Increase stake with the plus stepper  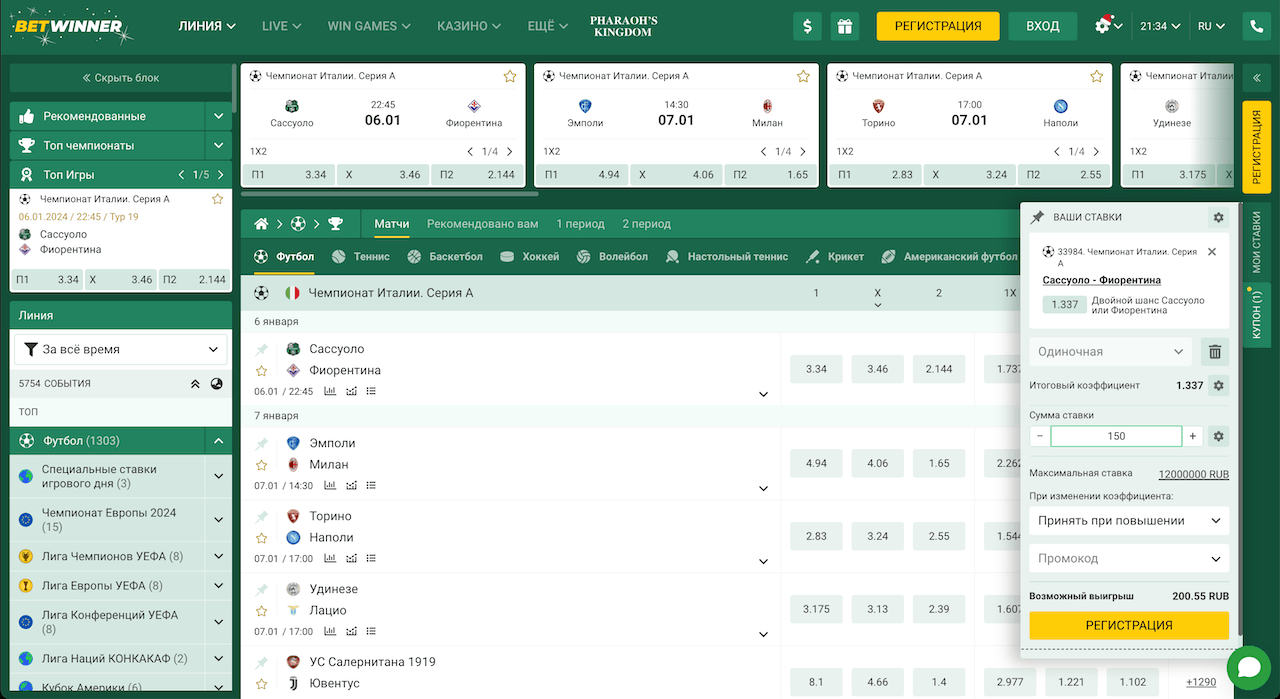click(x=1192, y=436)
